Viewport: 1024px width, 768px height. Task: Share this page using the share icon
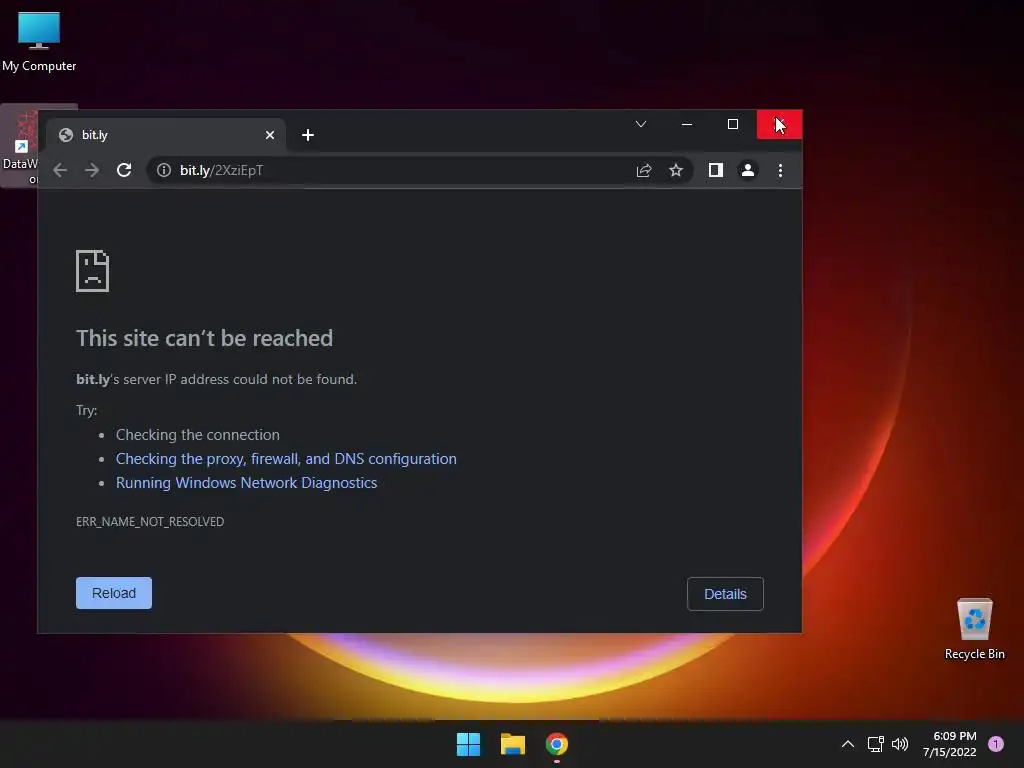(x=644, y=170)
